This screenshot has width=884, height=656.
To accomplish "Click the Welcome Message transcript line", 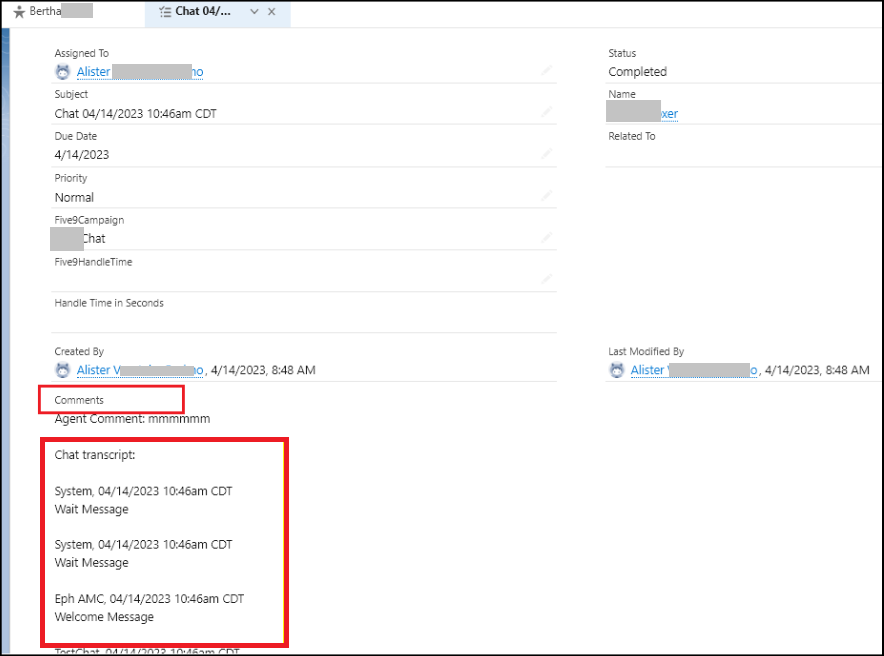I will (x=104, y=617).
